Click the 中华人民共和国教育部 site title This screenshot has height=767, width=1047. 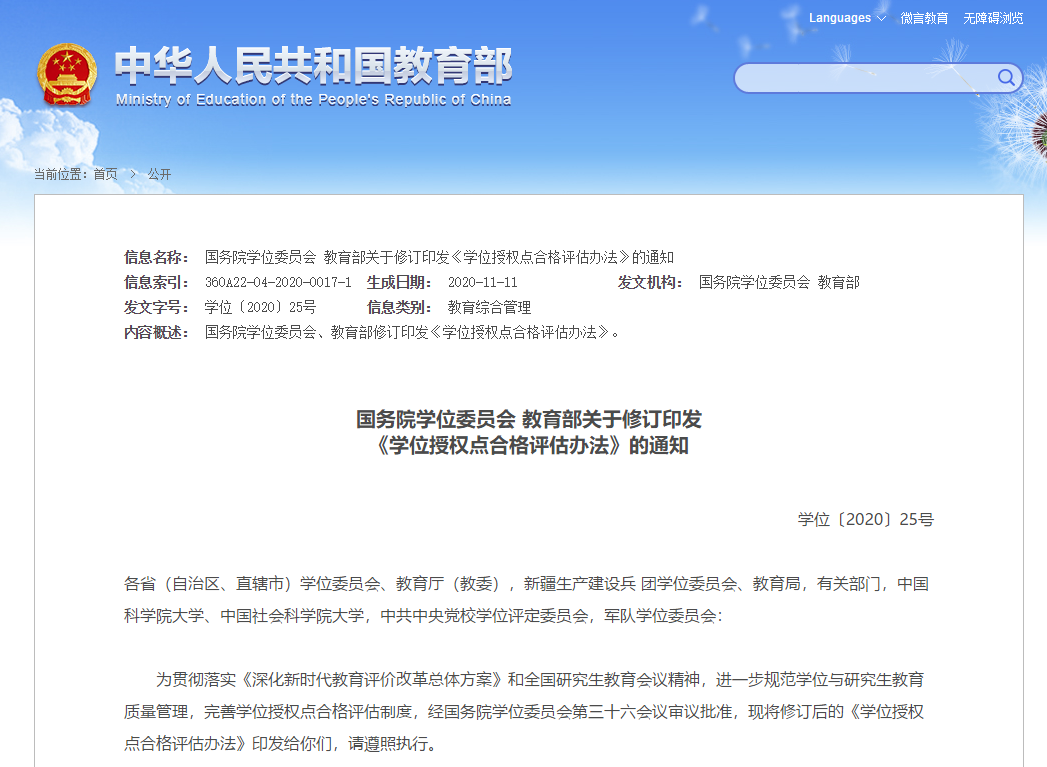click(x=313, y=66)
